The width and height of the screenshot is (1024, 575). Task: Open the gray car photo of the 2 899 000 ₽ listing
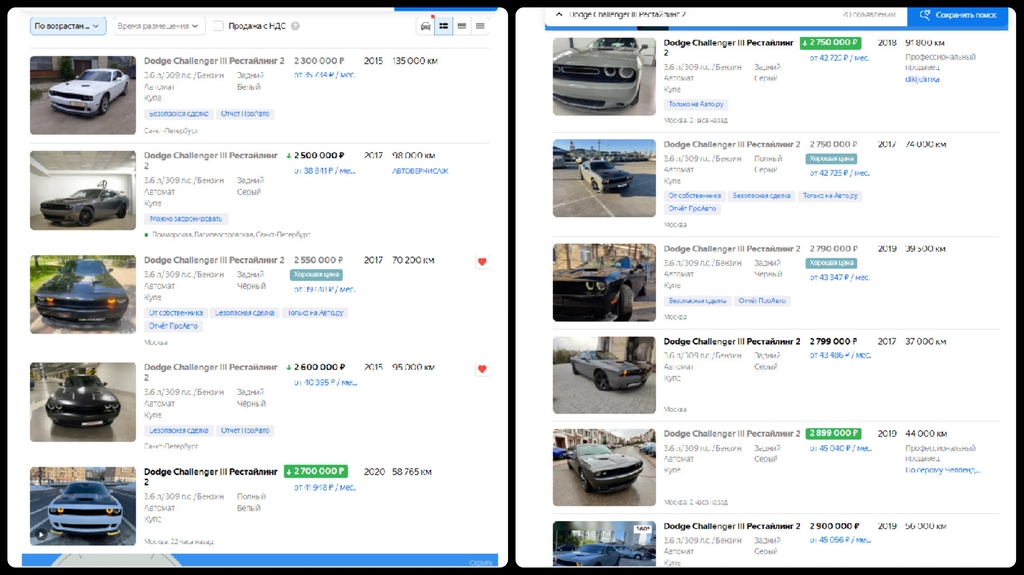click(x=604, y=467)
